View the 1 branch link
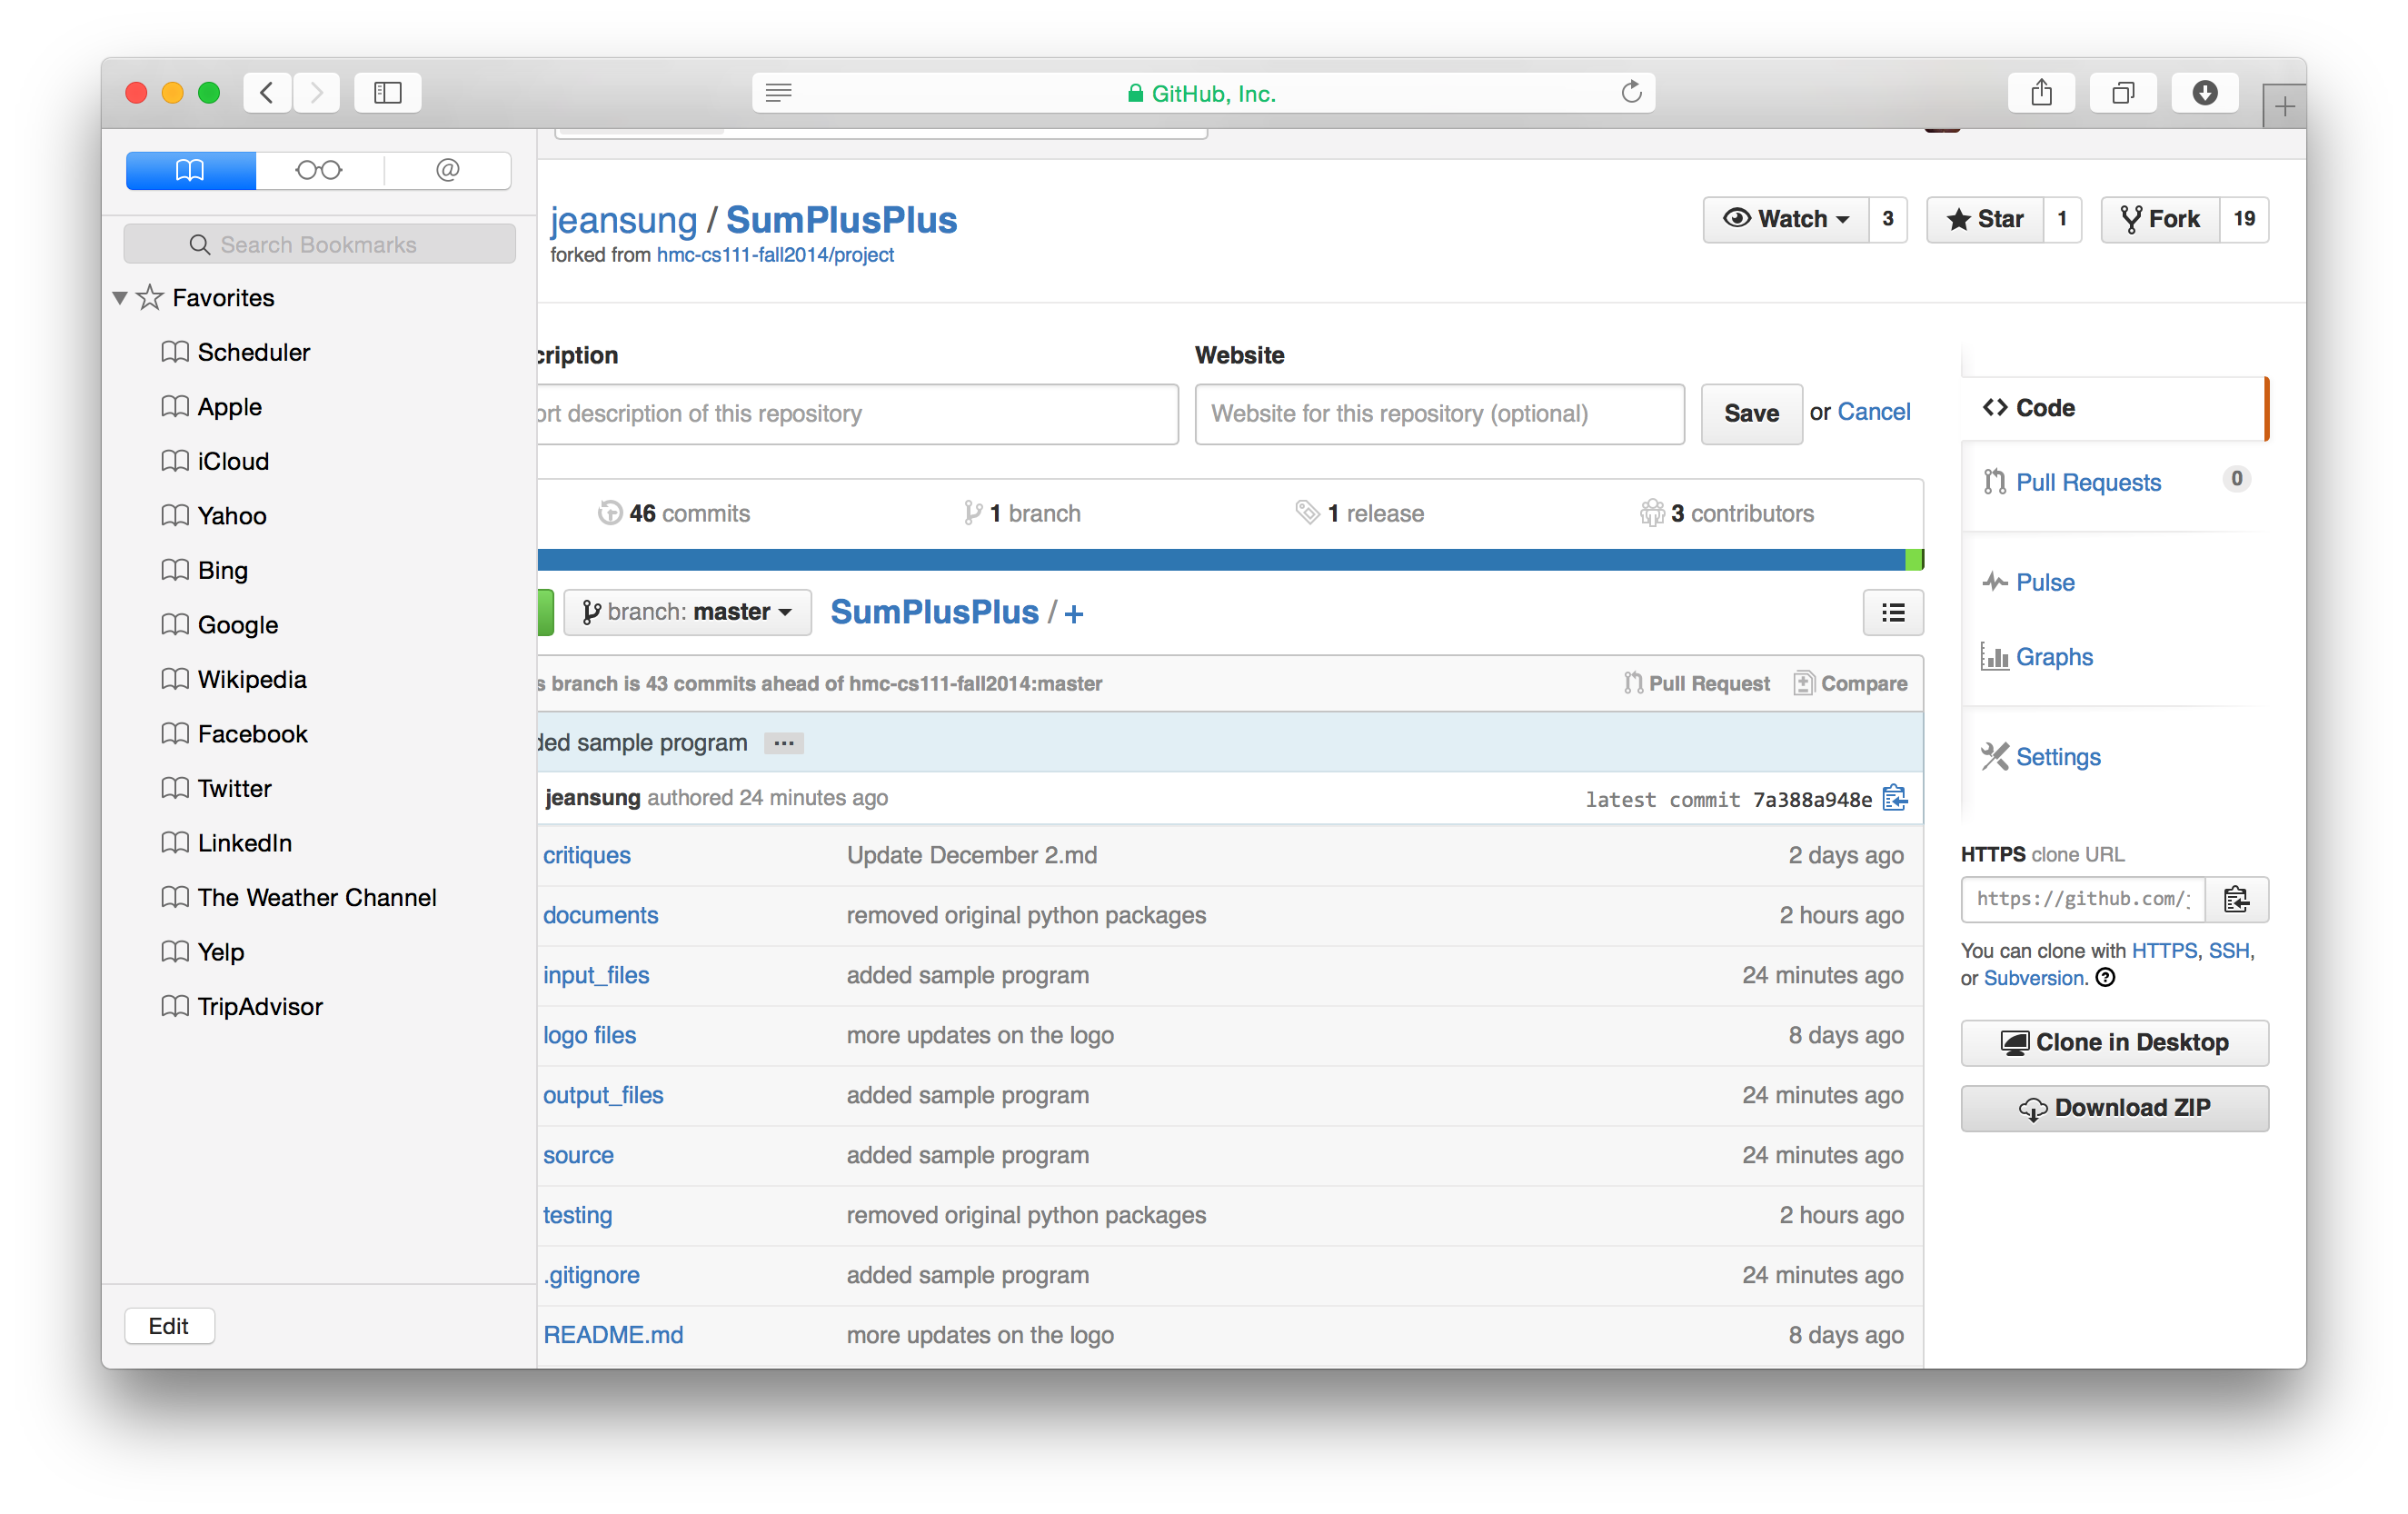Viewport: 2408px width, 1514px height. click(x=1022, y=513)
